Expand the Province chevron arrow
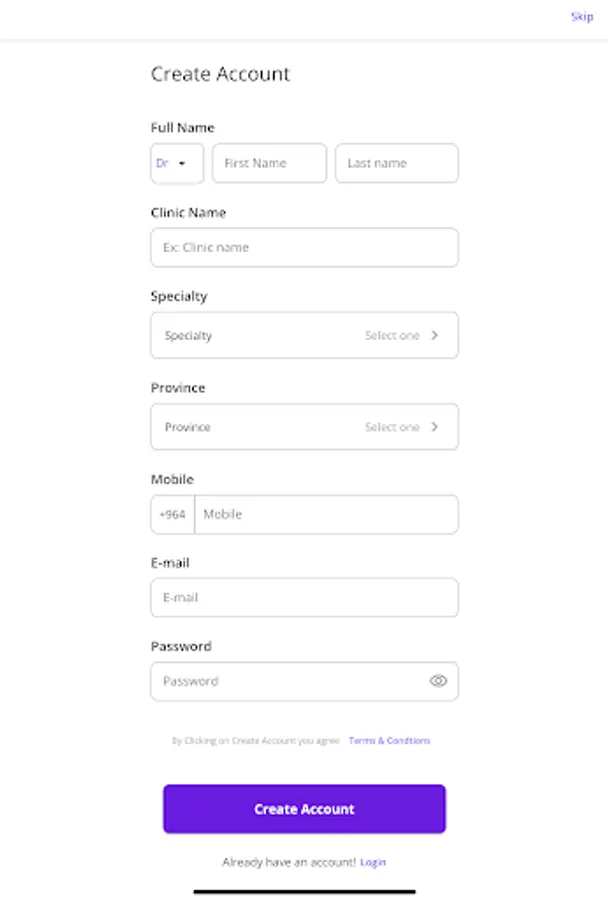 (435, 427)
